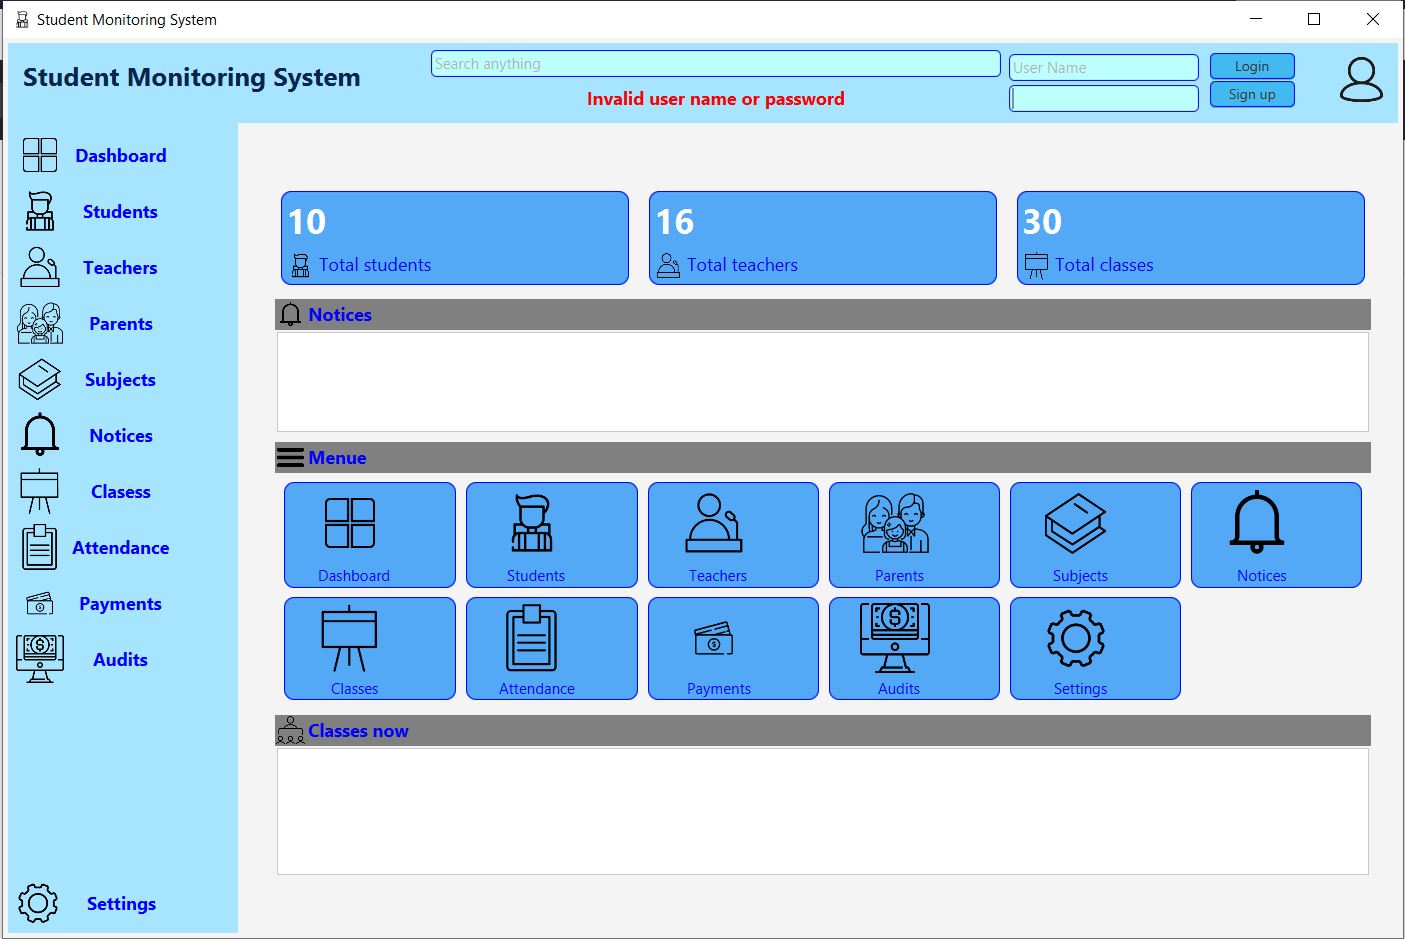The width and height of the screenshot is (1405, 939).
Task: Click into the User Name field
Action: 1104,68
